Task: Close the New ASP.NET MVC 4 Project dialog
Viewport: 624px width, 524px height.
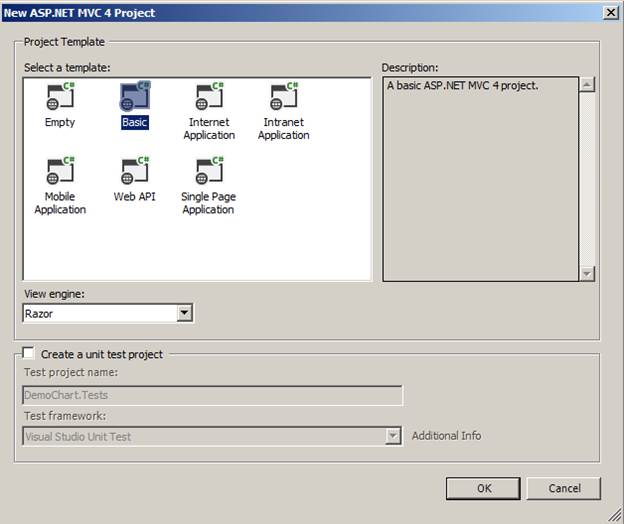Action: (610, 13)
